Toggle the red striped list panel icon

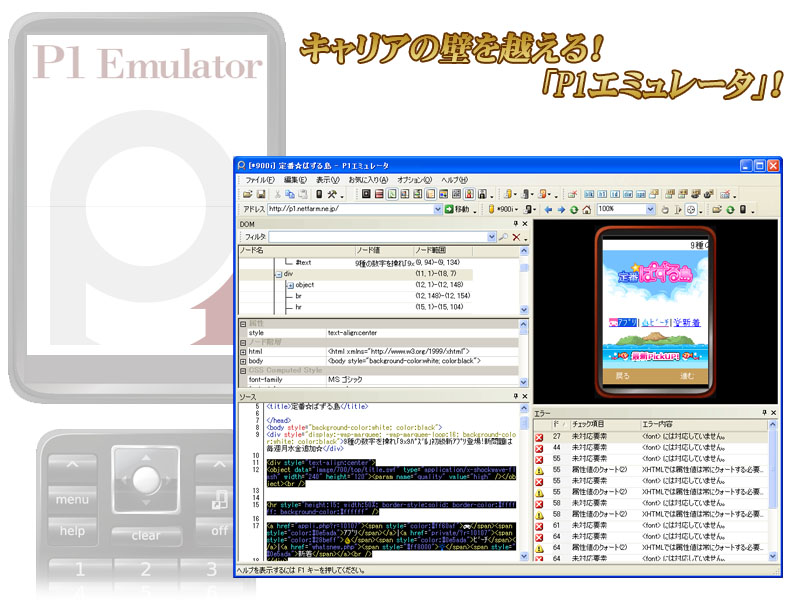[x=379, y=194]
